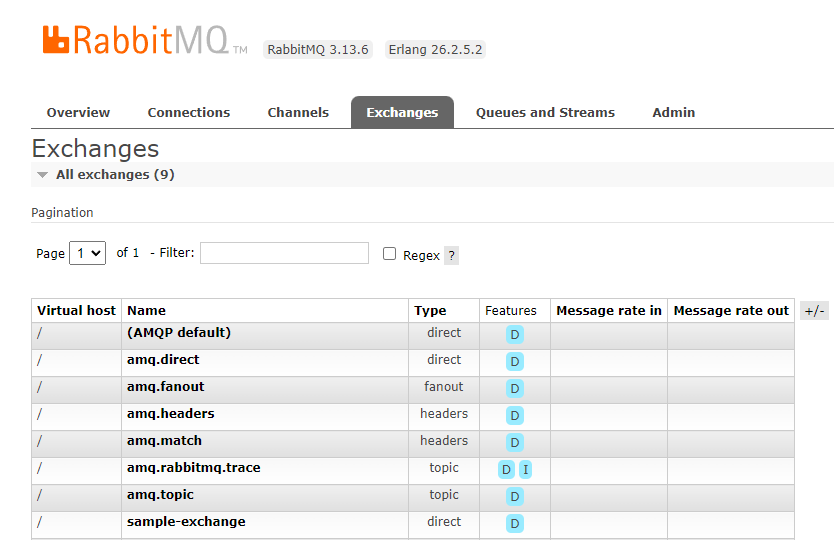Click the D feature badge for sample-exchange
834x540 pixels.
pyautogui.click(x=514, y=524)
